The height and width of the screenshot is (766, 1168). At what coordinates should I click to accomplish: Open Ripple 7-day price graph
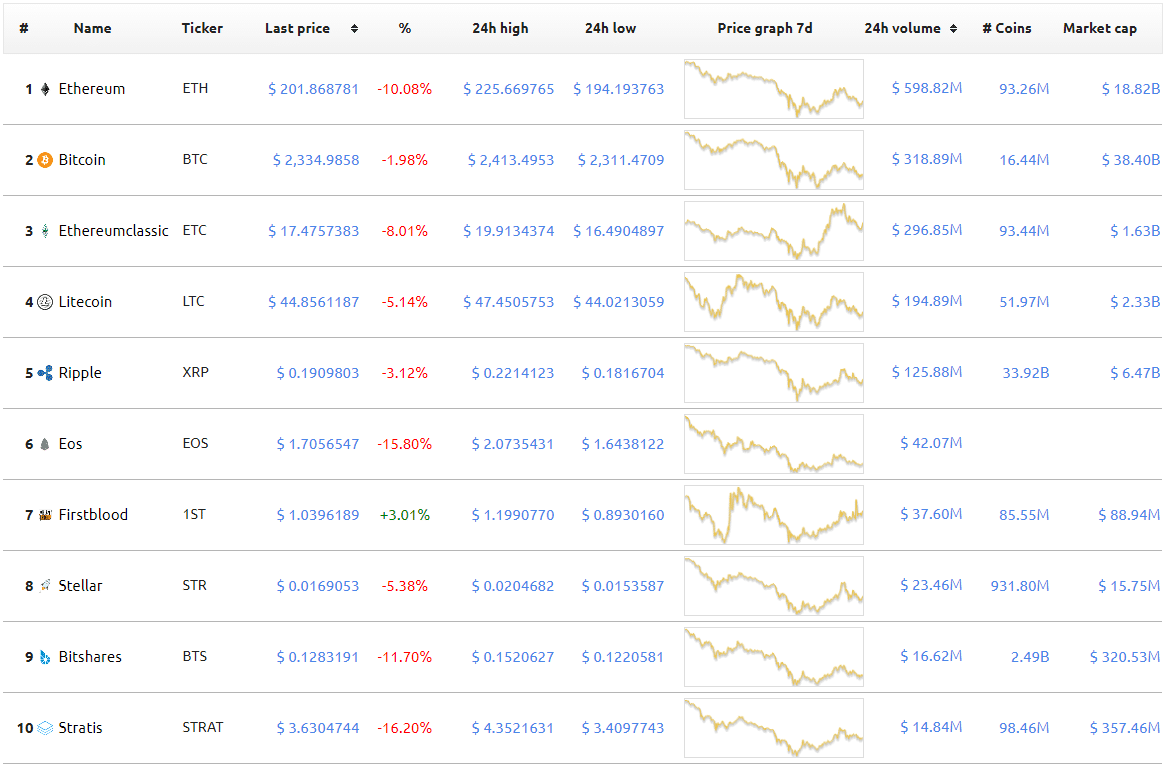[x=774, y=373]
